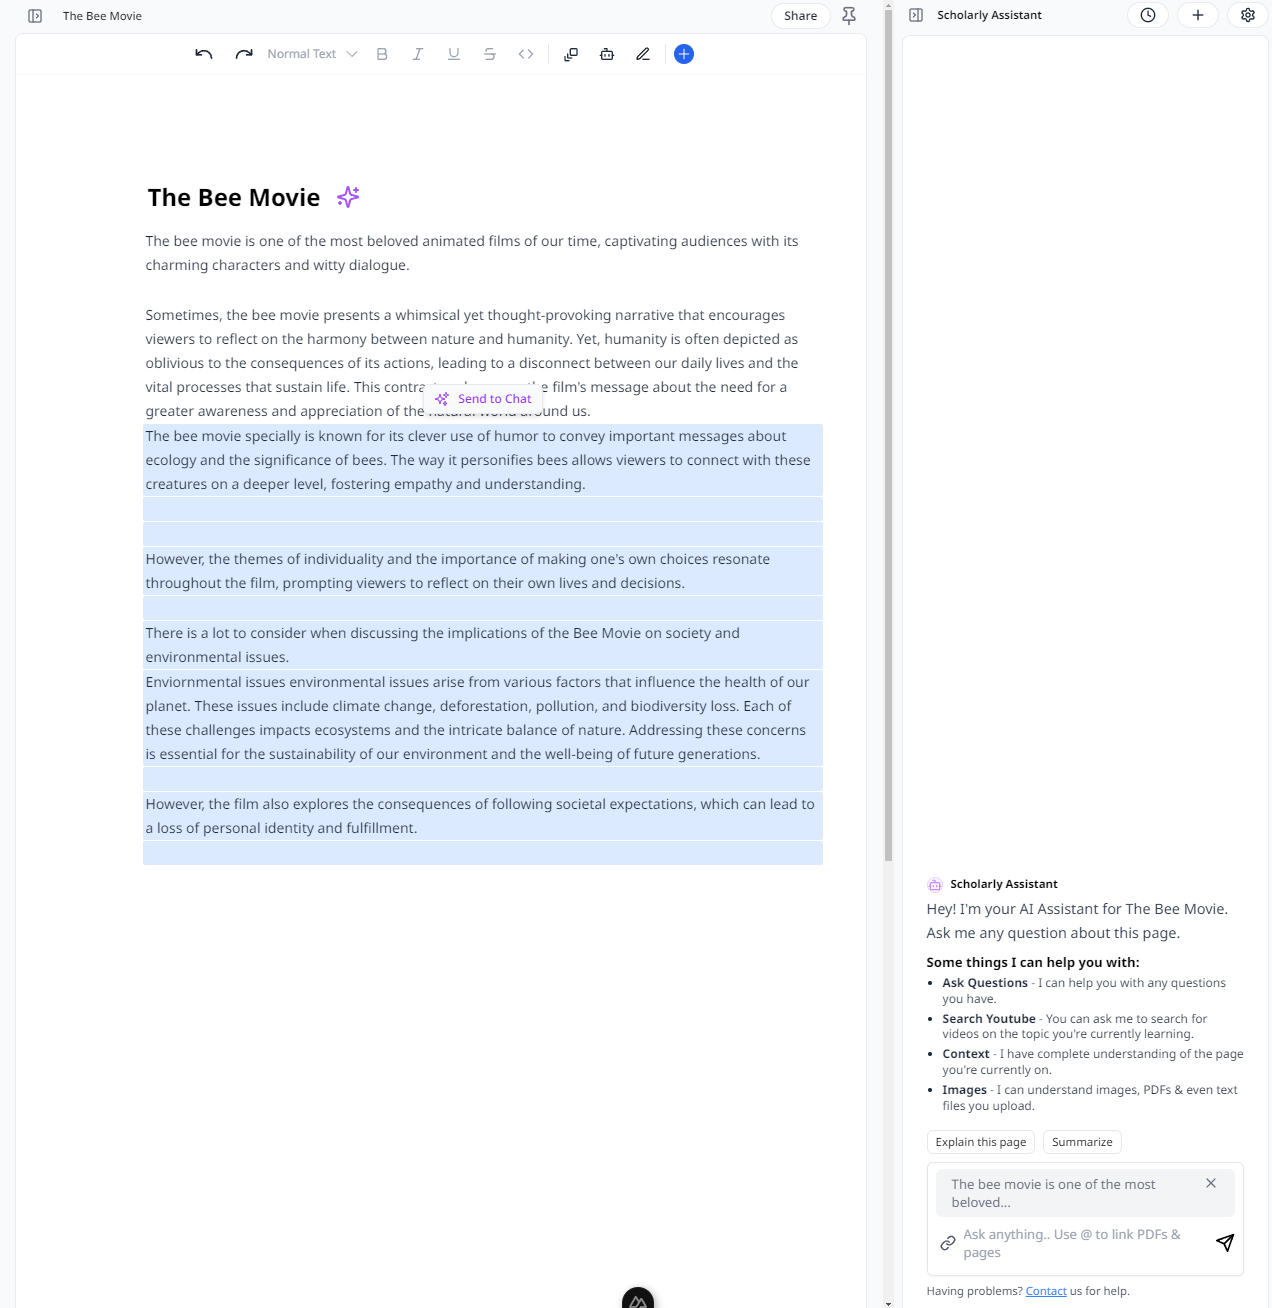1272x1308 pixels.
Task: Pin the page with the pin icon
Action: click(x=849, y=16)
